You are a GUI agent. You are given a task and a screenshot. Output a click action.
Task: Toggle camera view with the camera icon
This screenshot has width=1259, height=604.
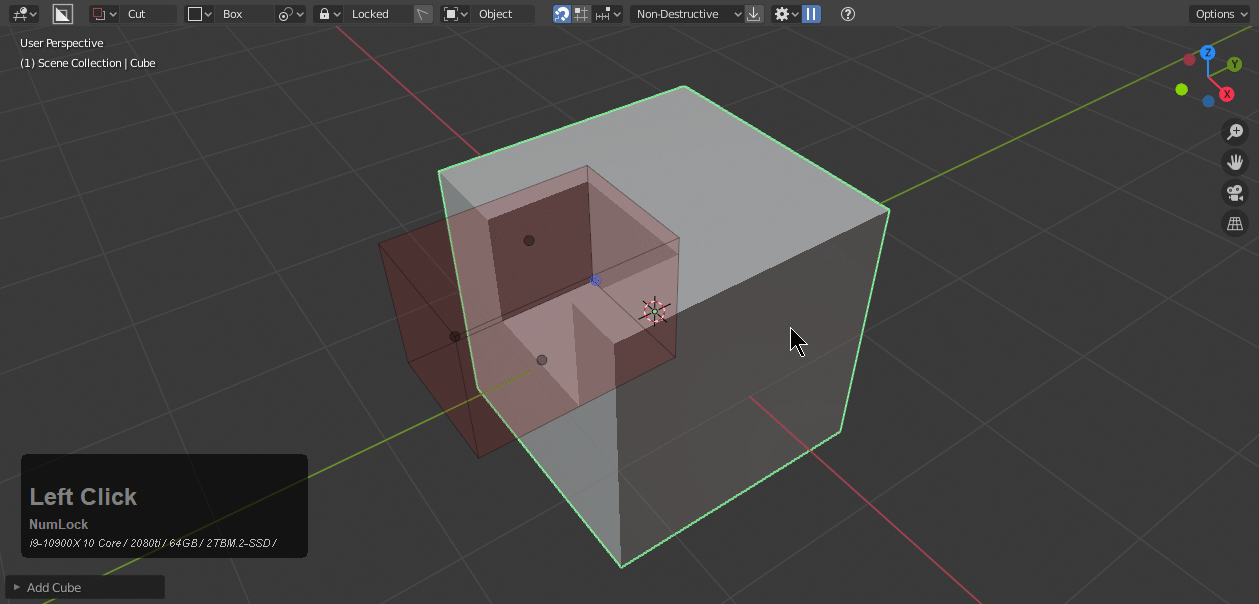click(x=1236, y=193)
